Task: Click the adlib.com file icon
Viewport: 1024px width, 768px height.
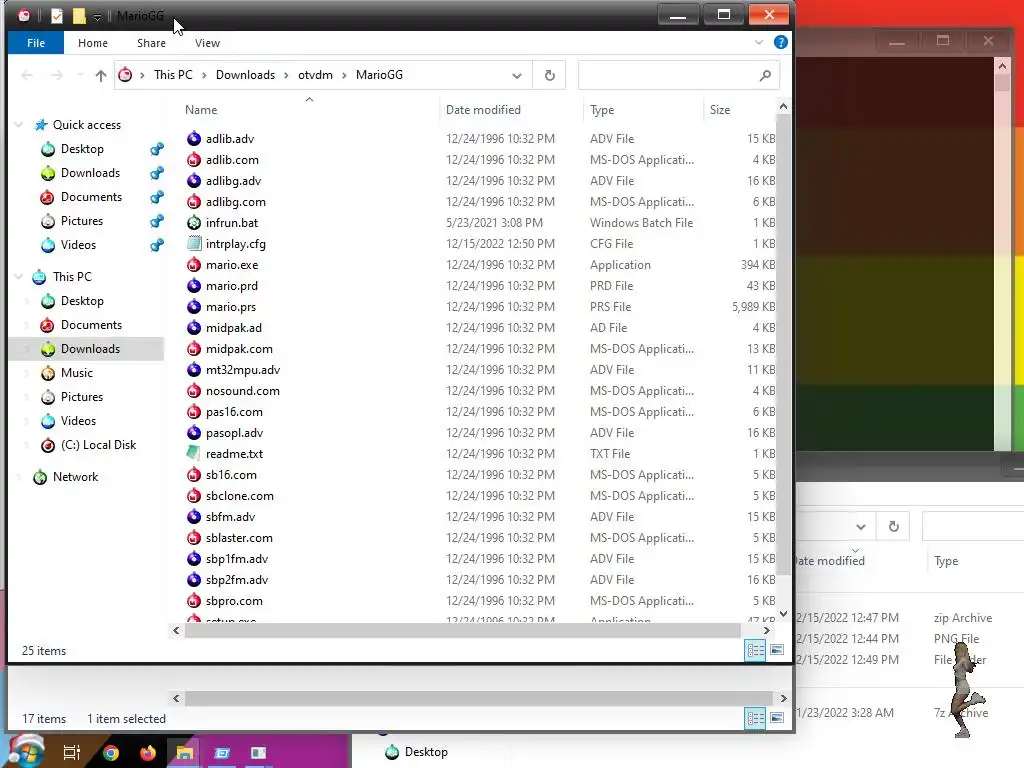Action: [x=193, y=159]
